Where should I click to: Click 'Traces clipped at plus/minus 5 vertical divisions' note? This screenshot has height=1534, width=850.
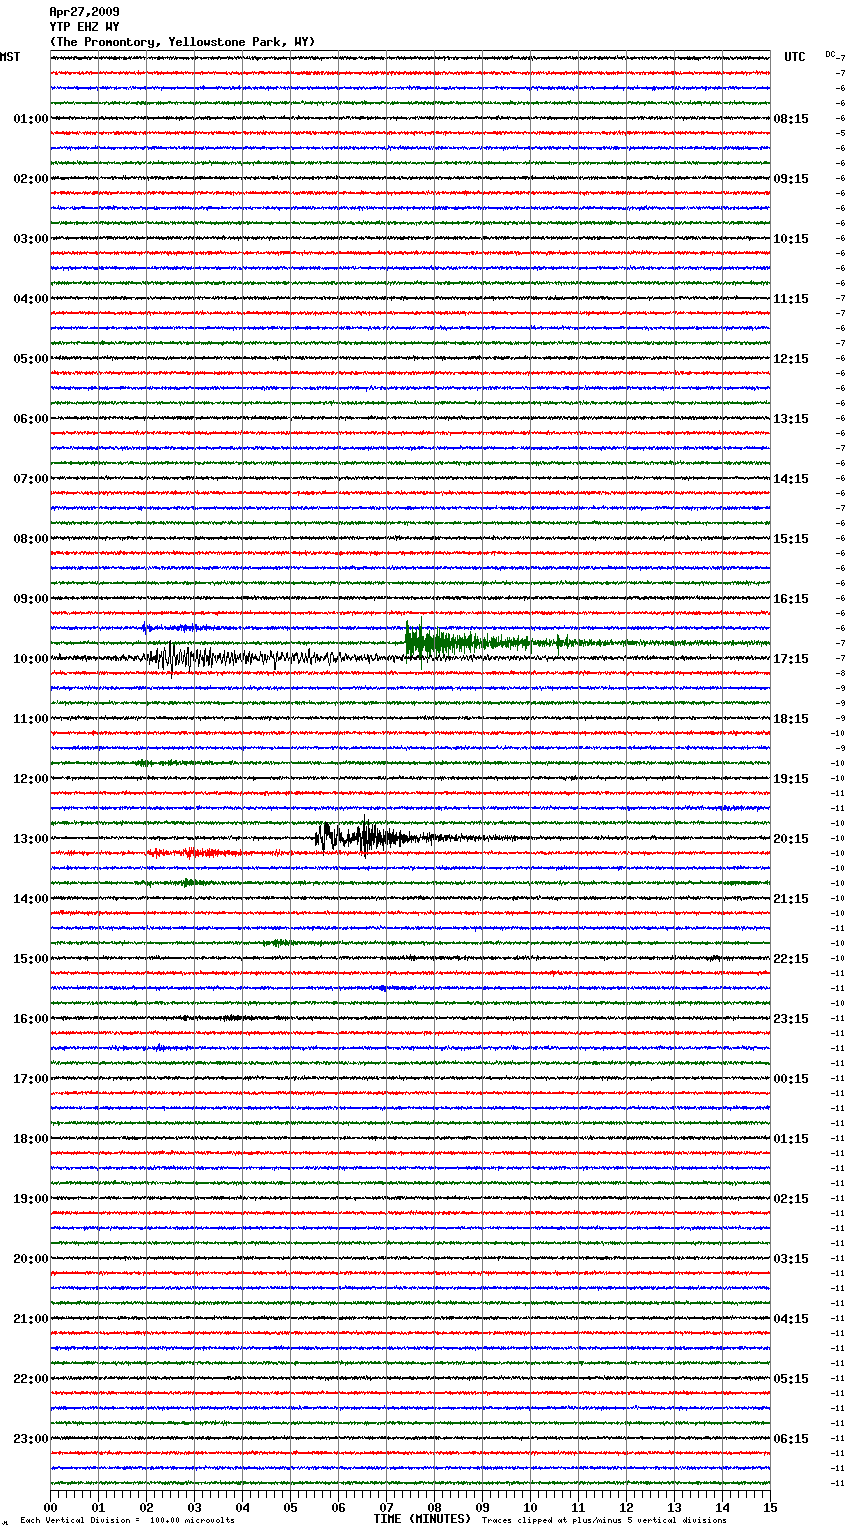(x=604, y=1520)
